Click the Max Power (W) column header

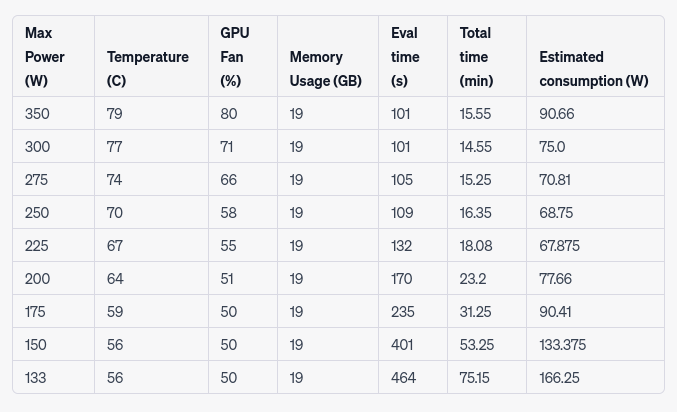(x=45, y=57)
